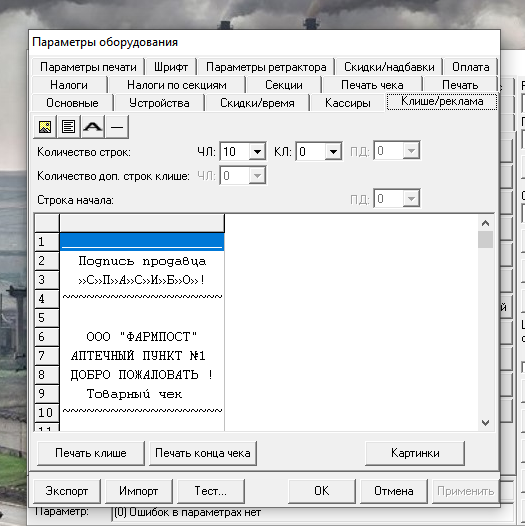Click the font style A icon
Image resolution: width=525 pixels, height=526 pixels.
click(93, 127)
